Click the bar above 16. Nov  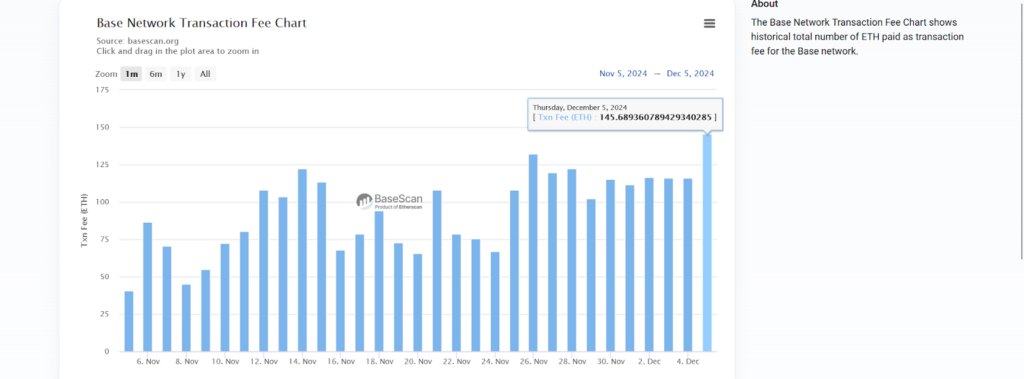pos(340,301)
